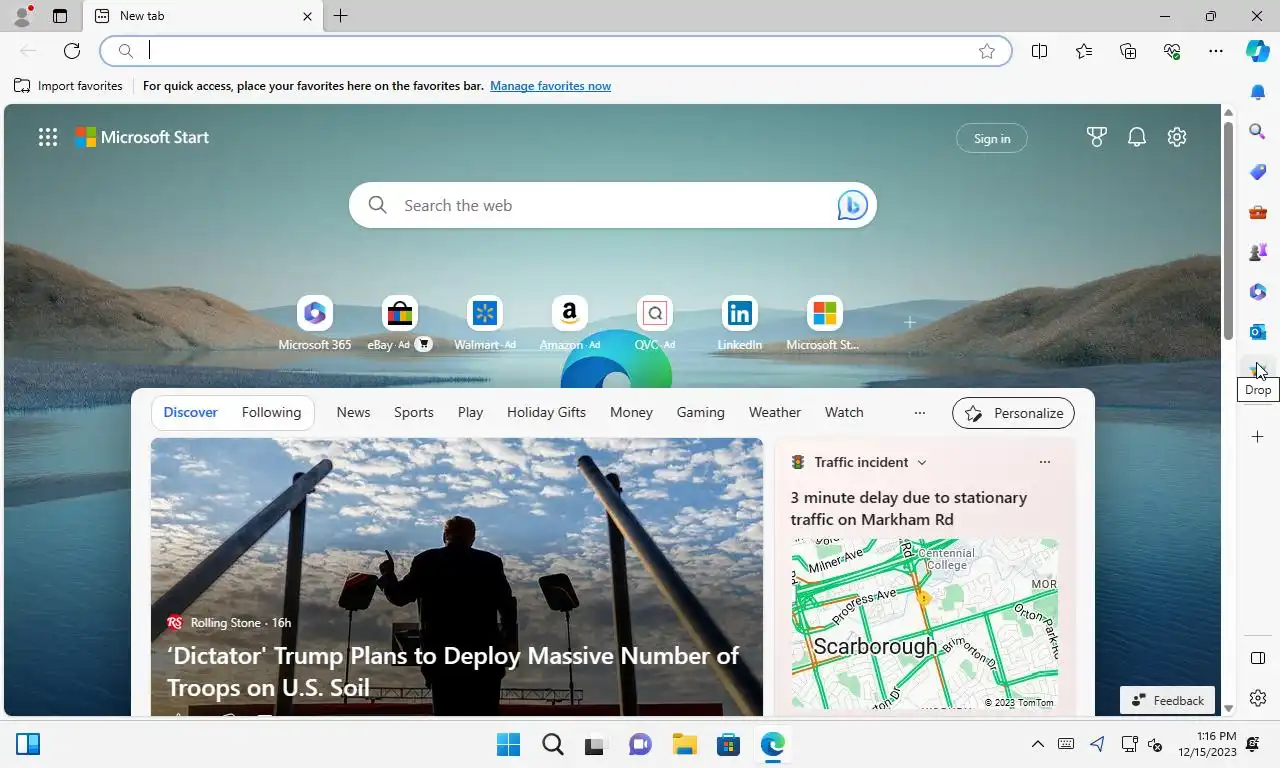The width and height of the screenshot is (1280, 768).
Task: Open the Holiday Gifts tab
Action: coord(546,412)
